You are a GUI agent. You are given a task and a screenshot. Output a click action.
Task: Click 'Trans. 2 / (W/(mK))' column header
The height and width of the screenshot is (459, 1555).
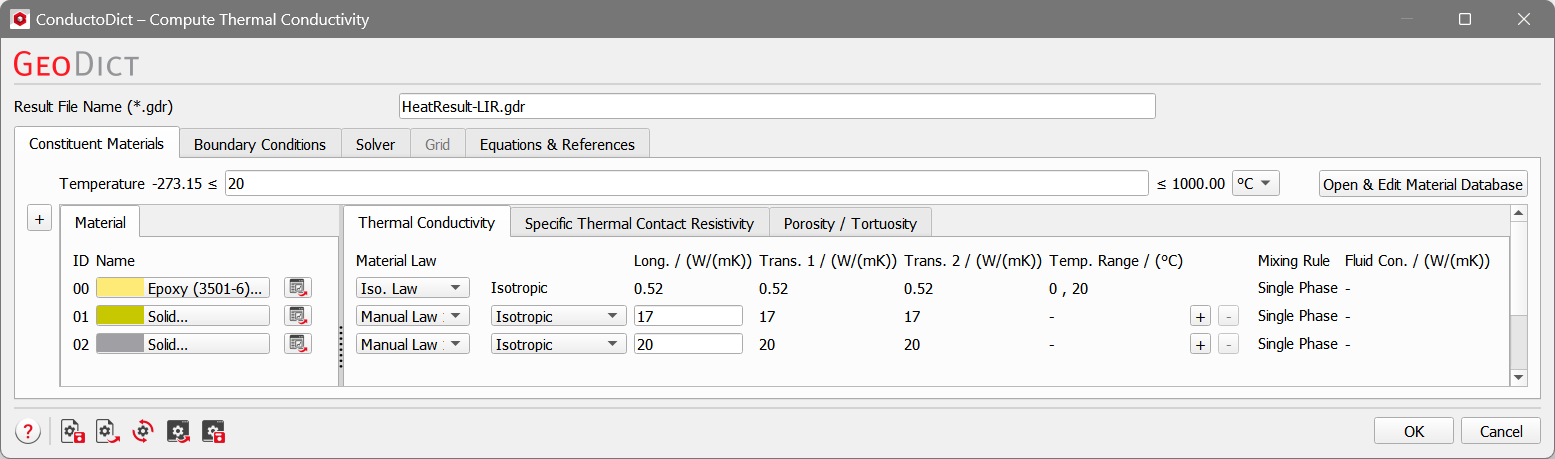973,261
